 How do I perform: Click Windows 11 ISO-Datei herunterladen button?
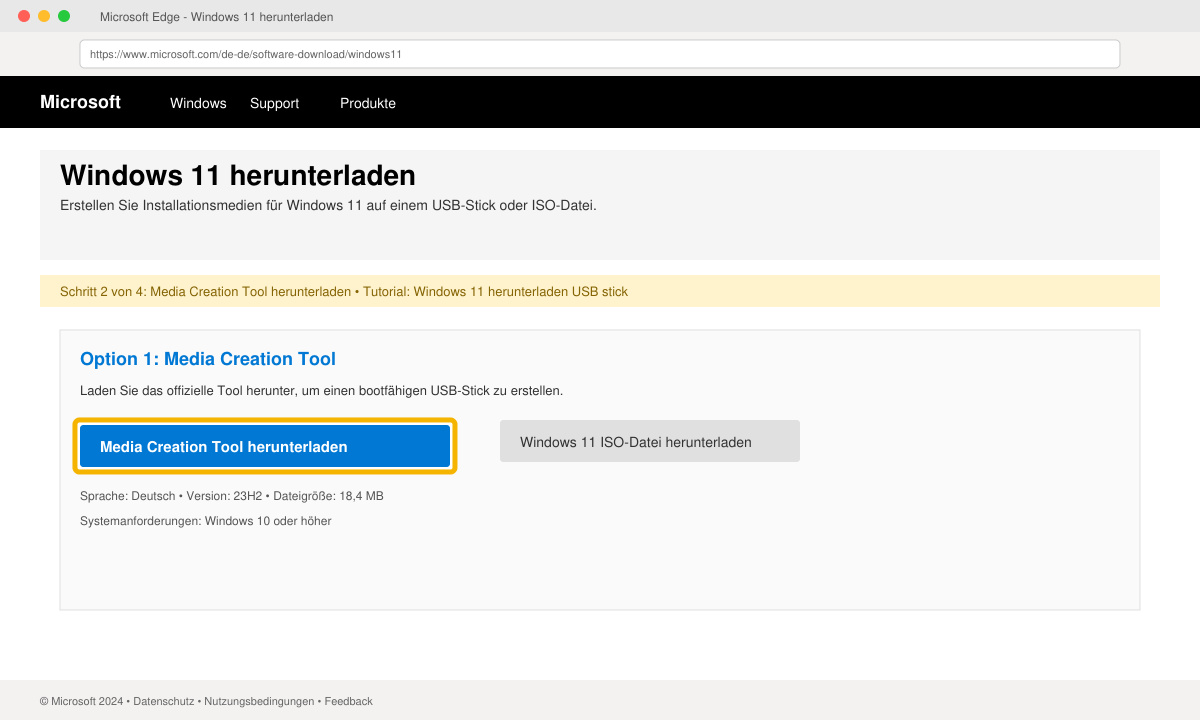650,441
